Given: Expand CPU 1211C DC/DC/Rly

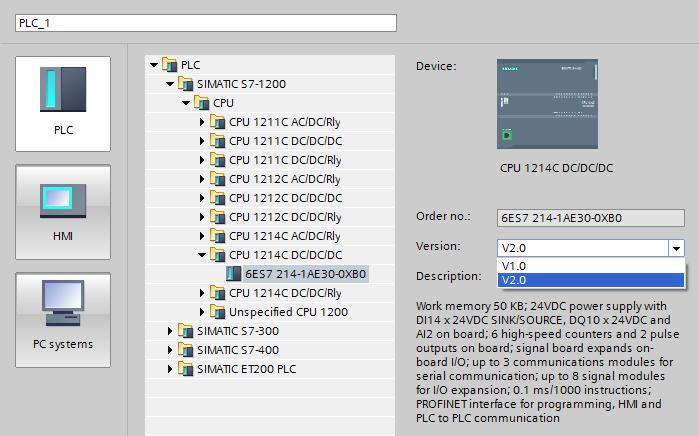Looking at the screenshot, I should 202,160.
